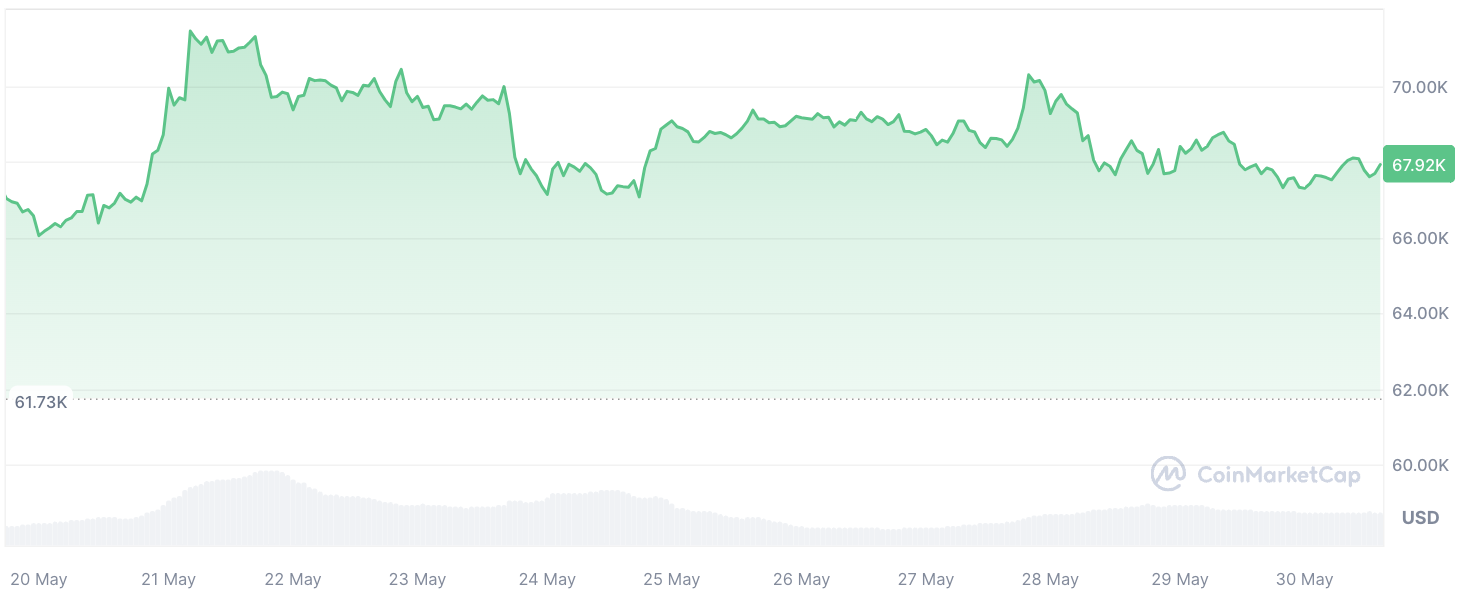Click the 66.00K price axis label

(1420, 239)
